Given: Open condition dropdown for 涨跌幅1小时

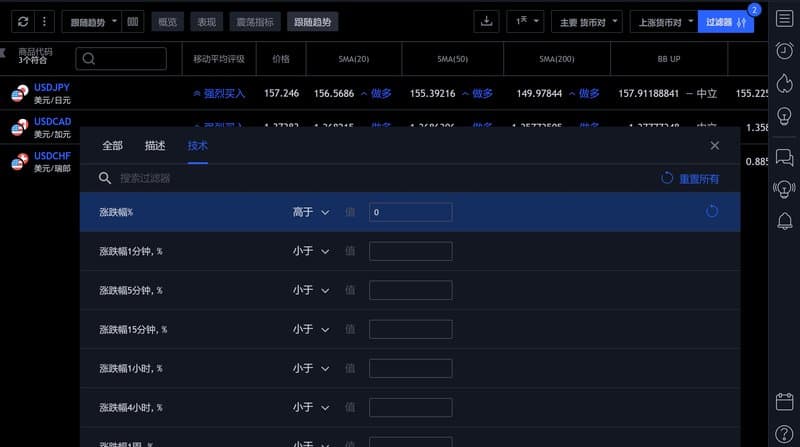Looking at the screenshot, I should 311,368.
